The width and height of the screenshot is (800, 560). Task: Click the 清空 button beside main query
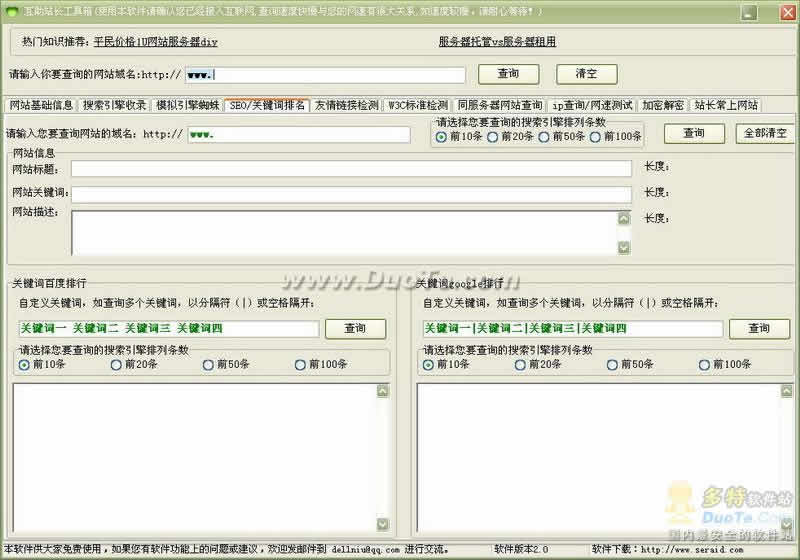tap(587, 74)
